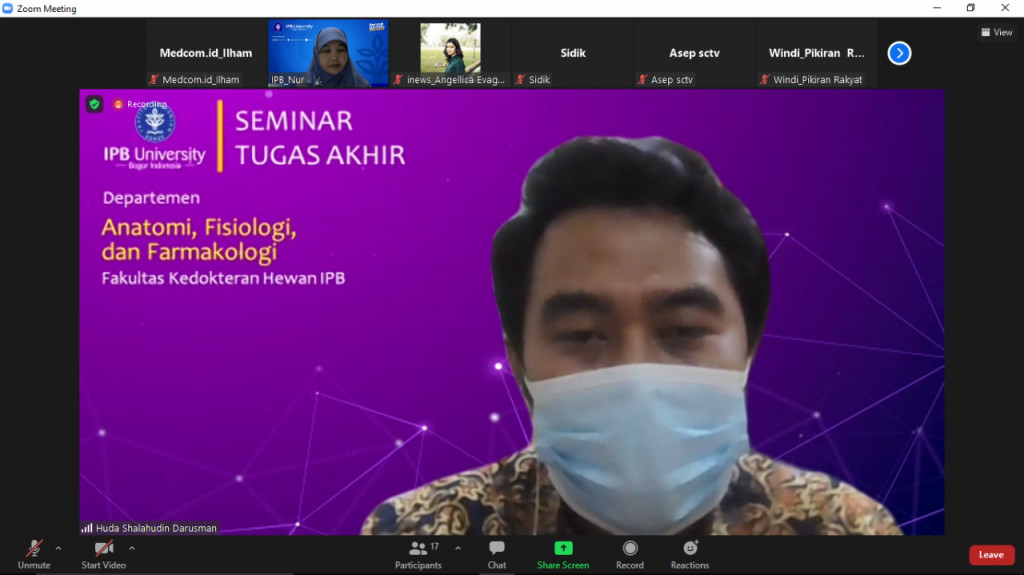The width and height of the screenshot is (1024, 575).
Task: Leave the meeting with red Leave button
Action: click(x=990, y=555)
